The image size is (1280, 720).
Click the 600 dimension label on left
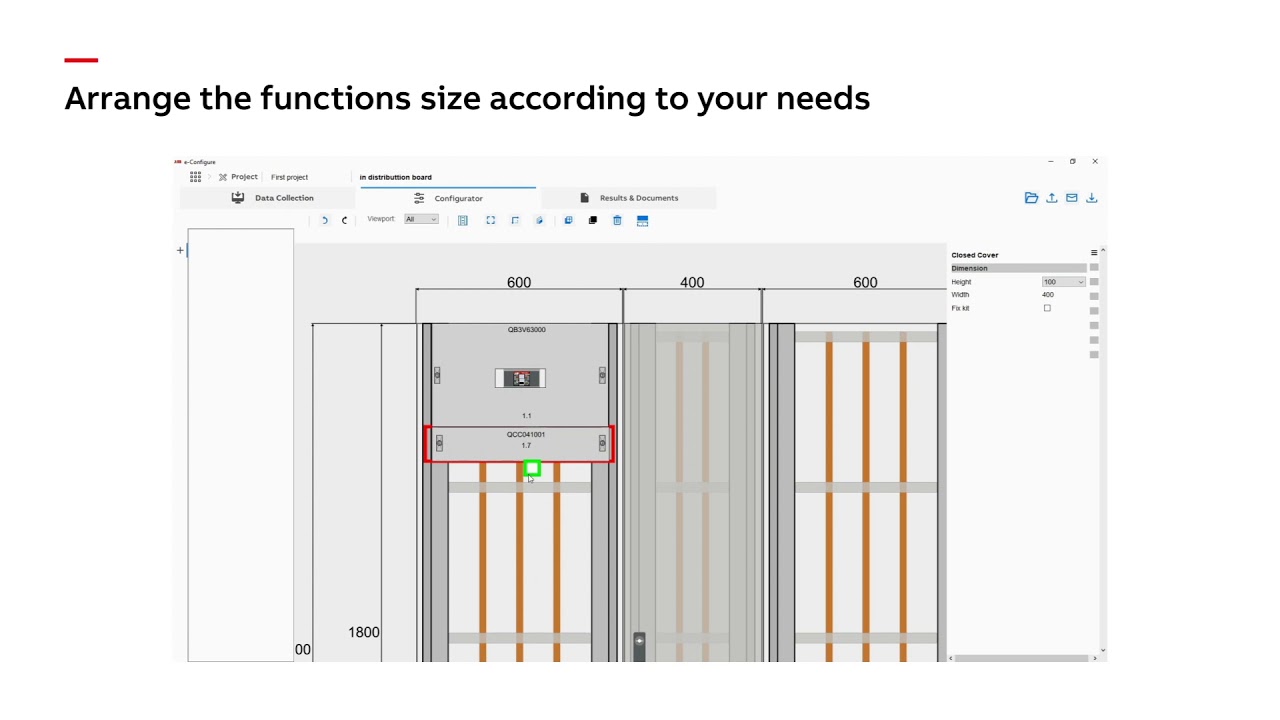click(519, 283)
